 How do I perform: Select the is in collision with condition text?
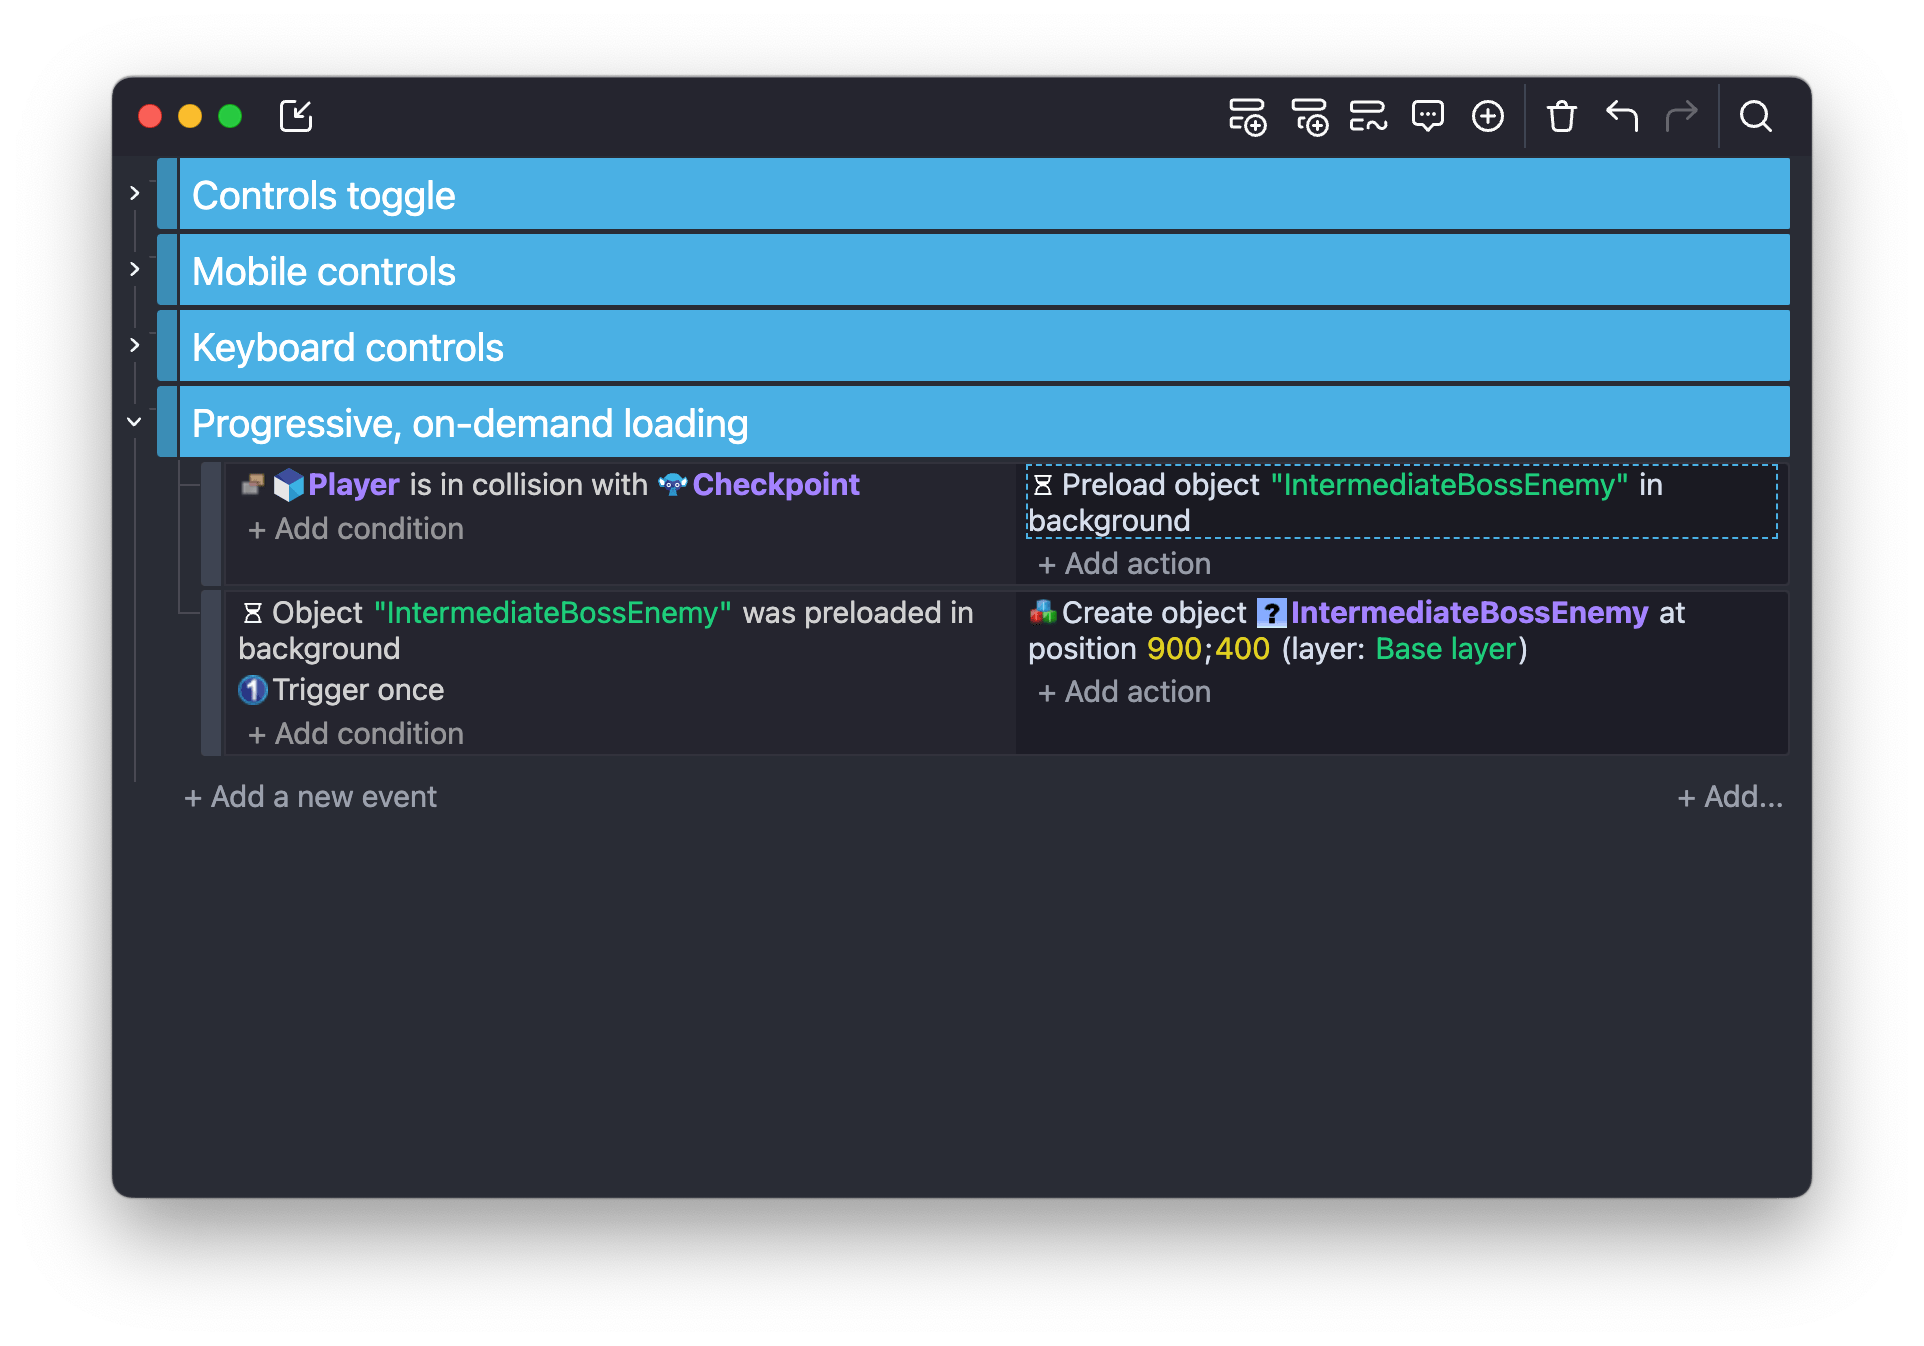click(529, 485)
